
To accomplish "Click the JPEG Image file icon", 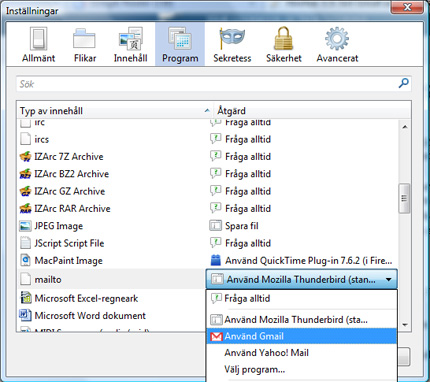I will (x=26, y=226).
